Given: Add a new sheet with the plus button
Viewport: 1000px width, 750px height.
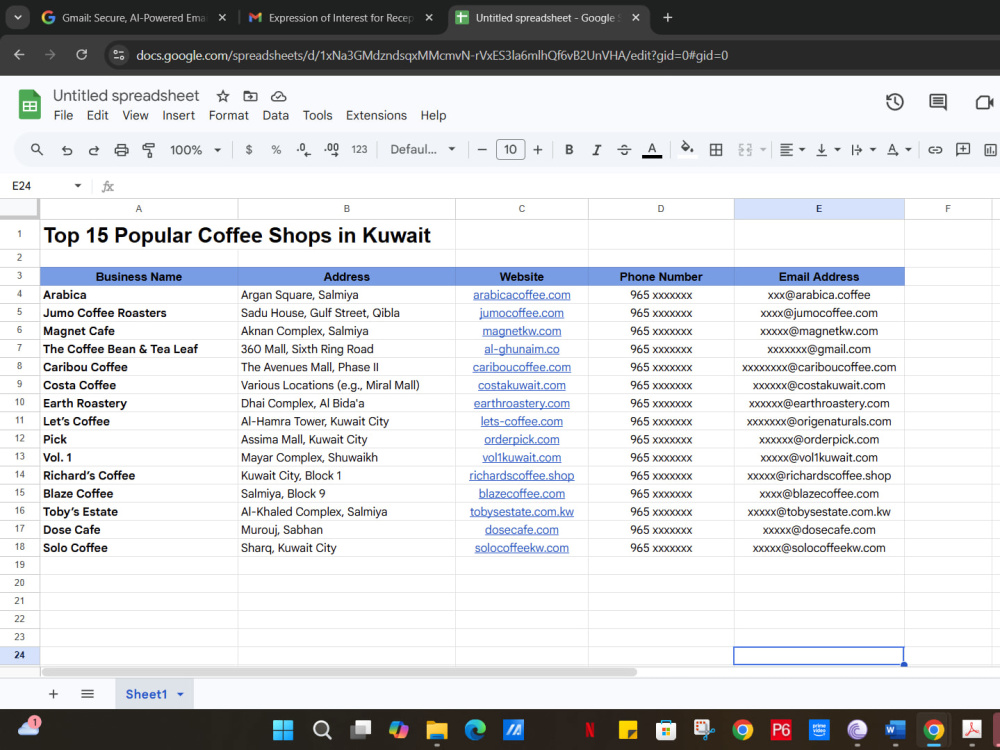Looking at the screenshot, I should pos(54,694).
